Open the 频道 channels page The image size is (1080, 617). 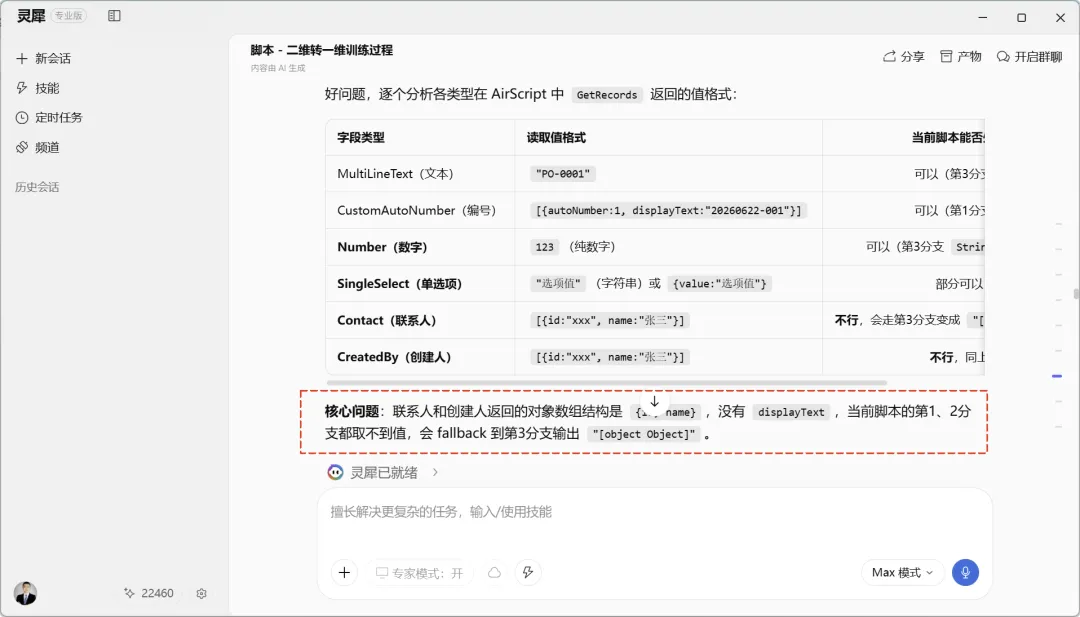click(x=38, y=147)
